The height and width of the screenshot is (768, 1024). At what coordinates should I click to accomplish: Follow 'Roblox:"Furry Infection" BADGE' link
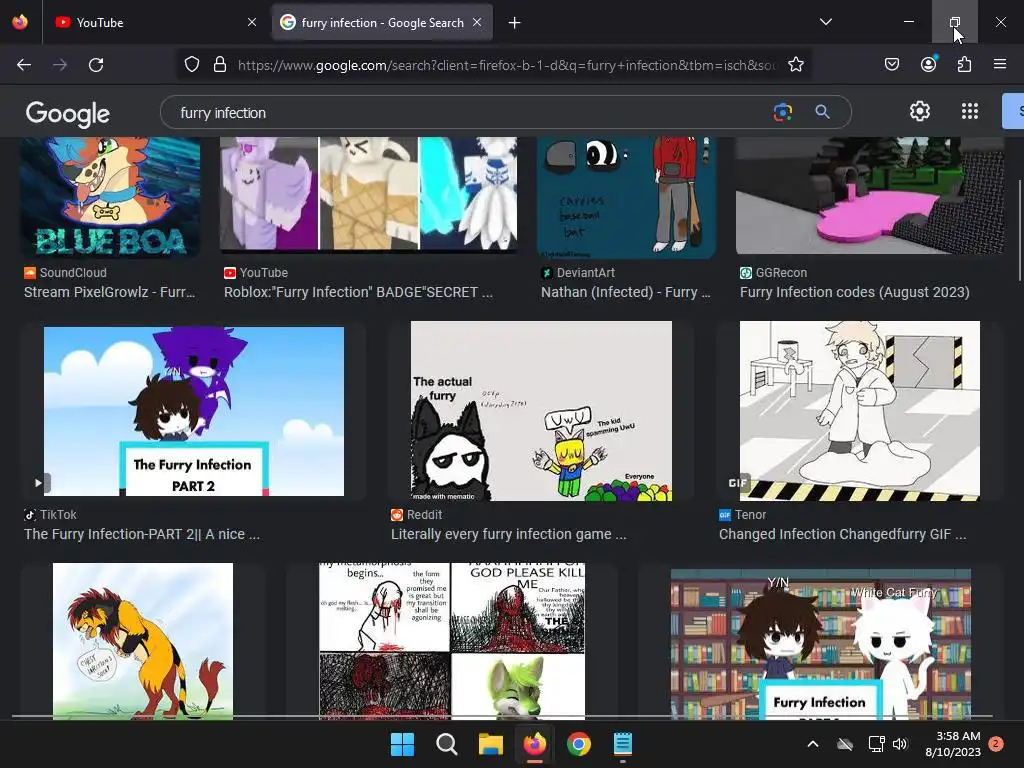click(x=359, y=292)
